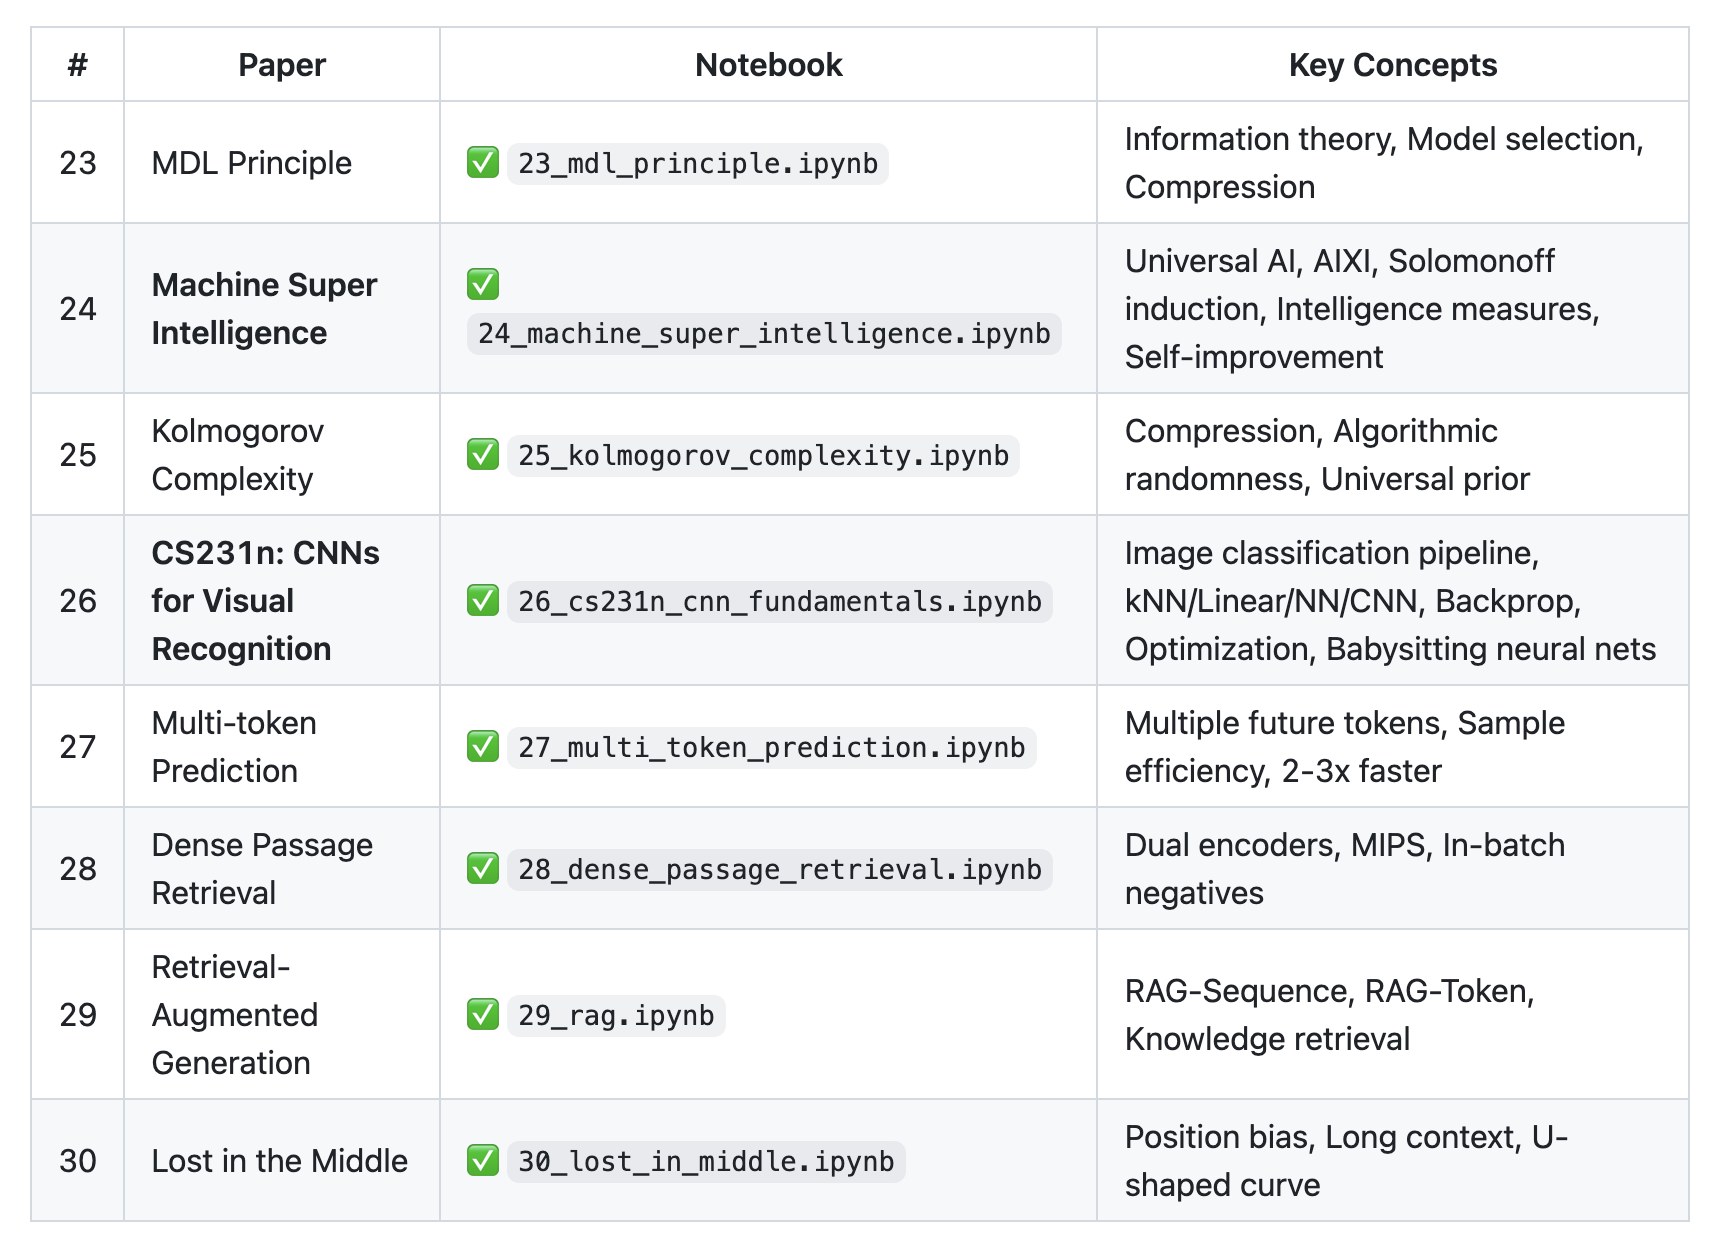This screenshot has height=1252, width=1718.
Task: Select the 25_kolmogorov_complexity.ipynb filename
Action: [x=763, y=455]
